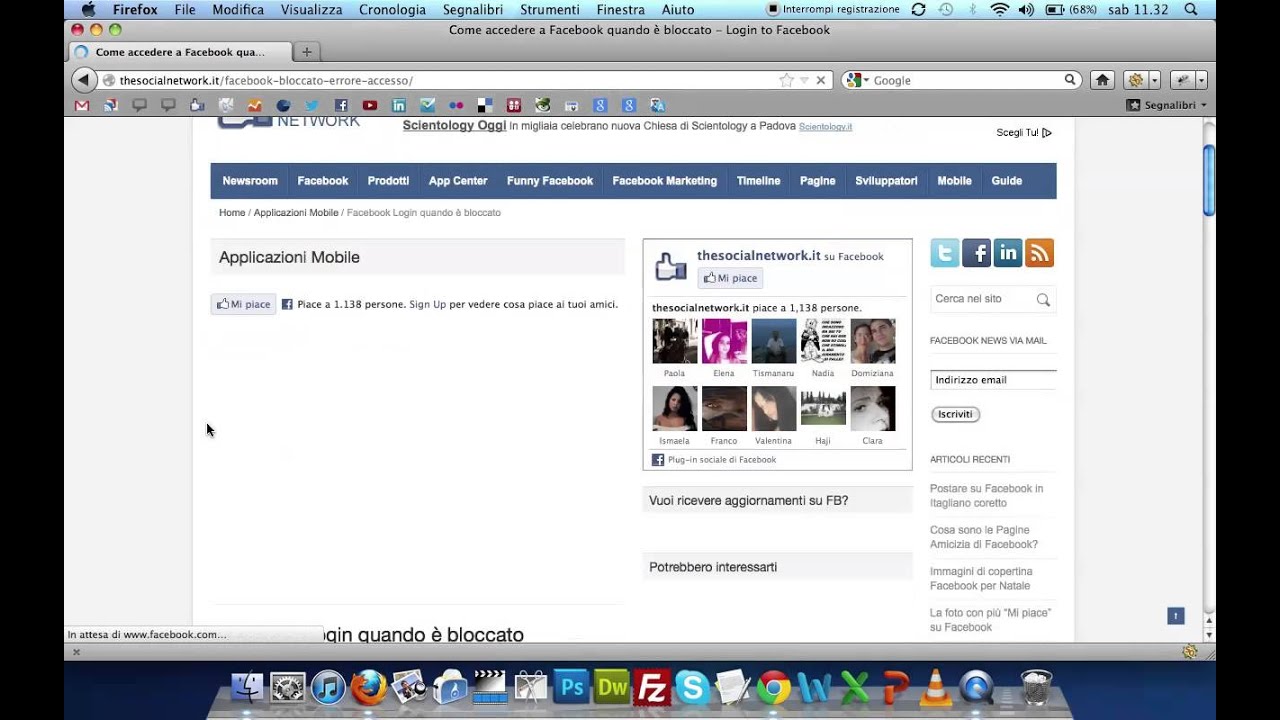Open the Strumenti menu

point(550,9)
